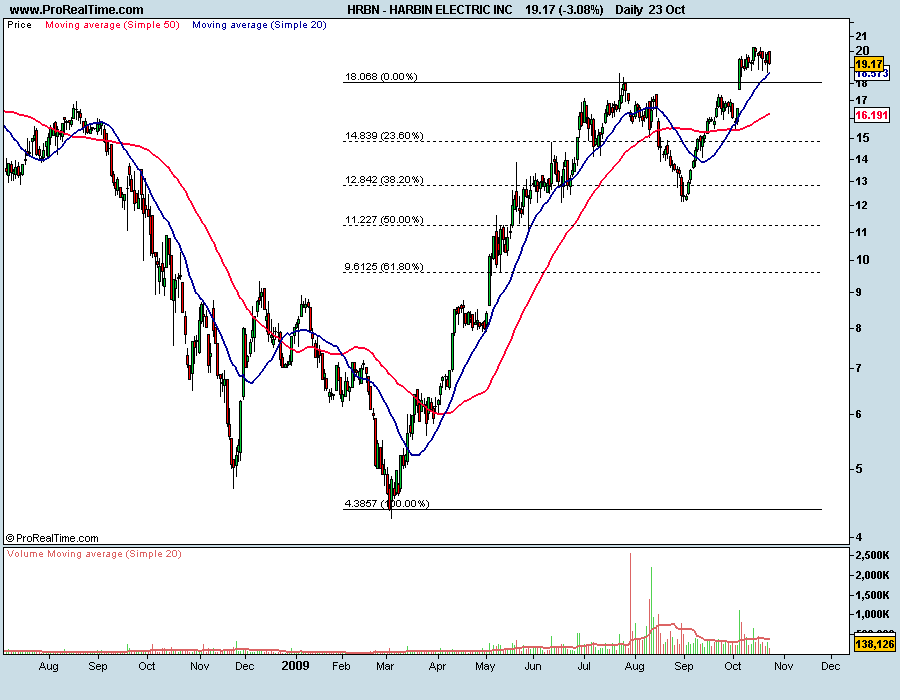The height and width of the screenshot is (700, 900).
Task: Click the yellow 19.17 current price tag
Action: [868, 64]
